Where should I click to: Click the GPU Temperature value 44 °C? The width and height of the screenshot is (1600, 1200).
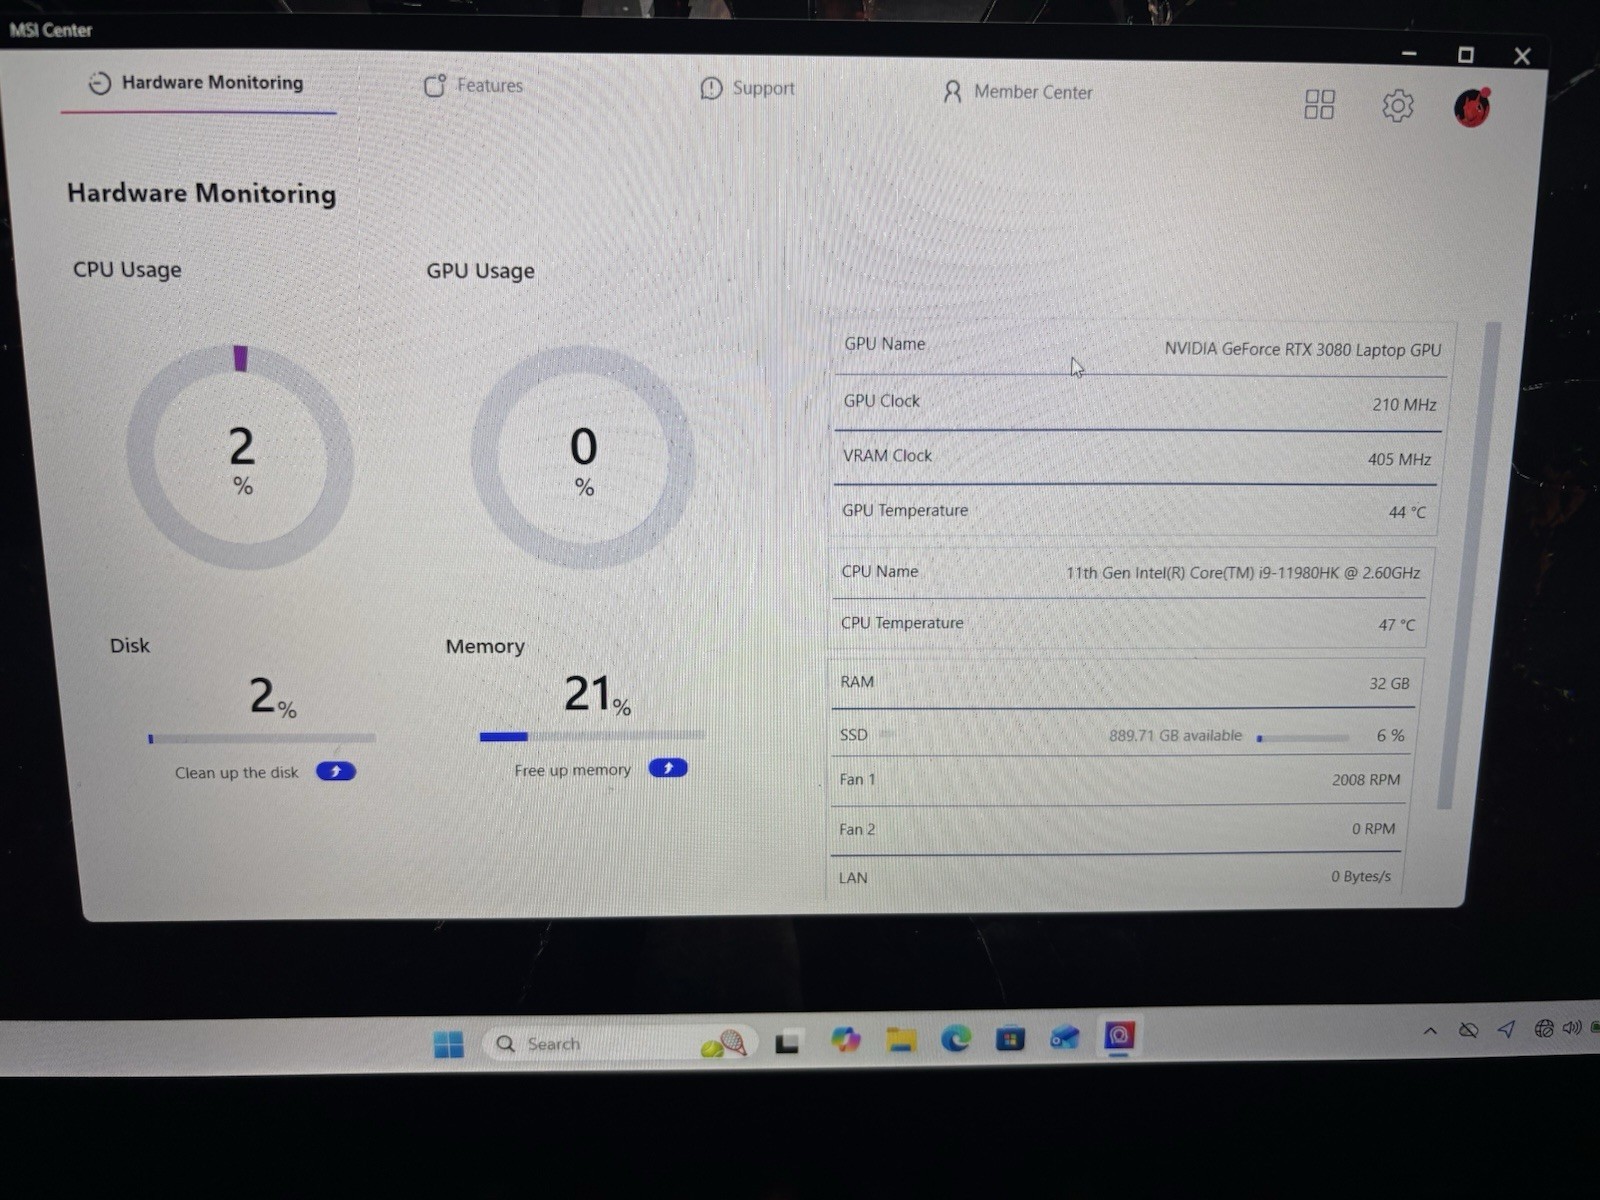[1407, 512]
